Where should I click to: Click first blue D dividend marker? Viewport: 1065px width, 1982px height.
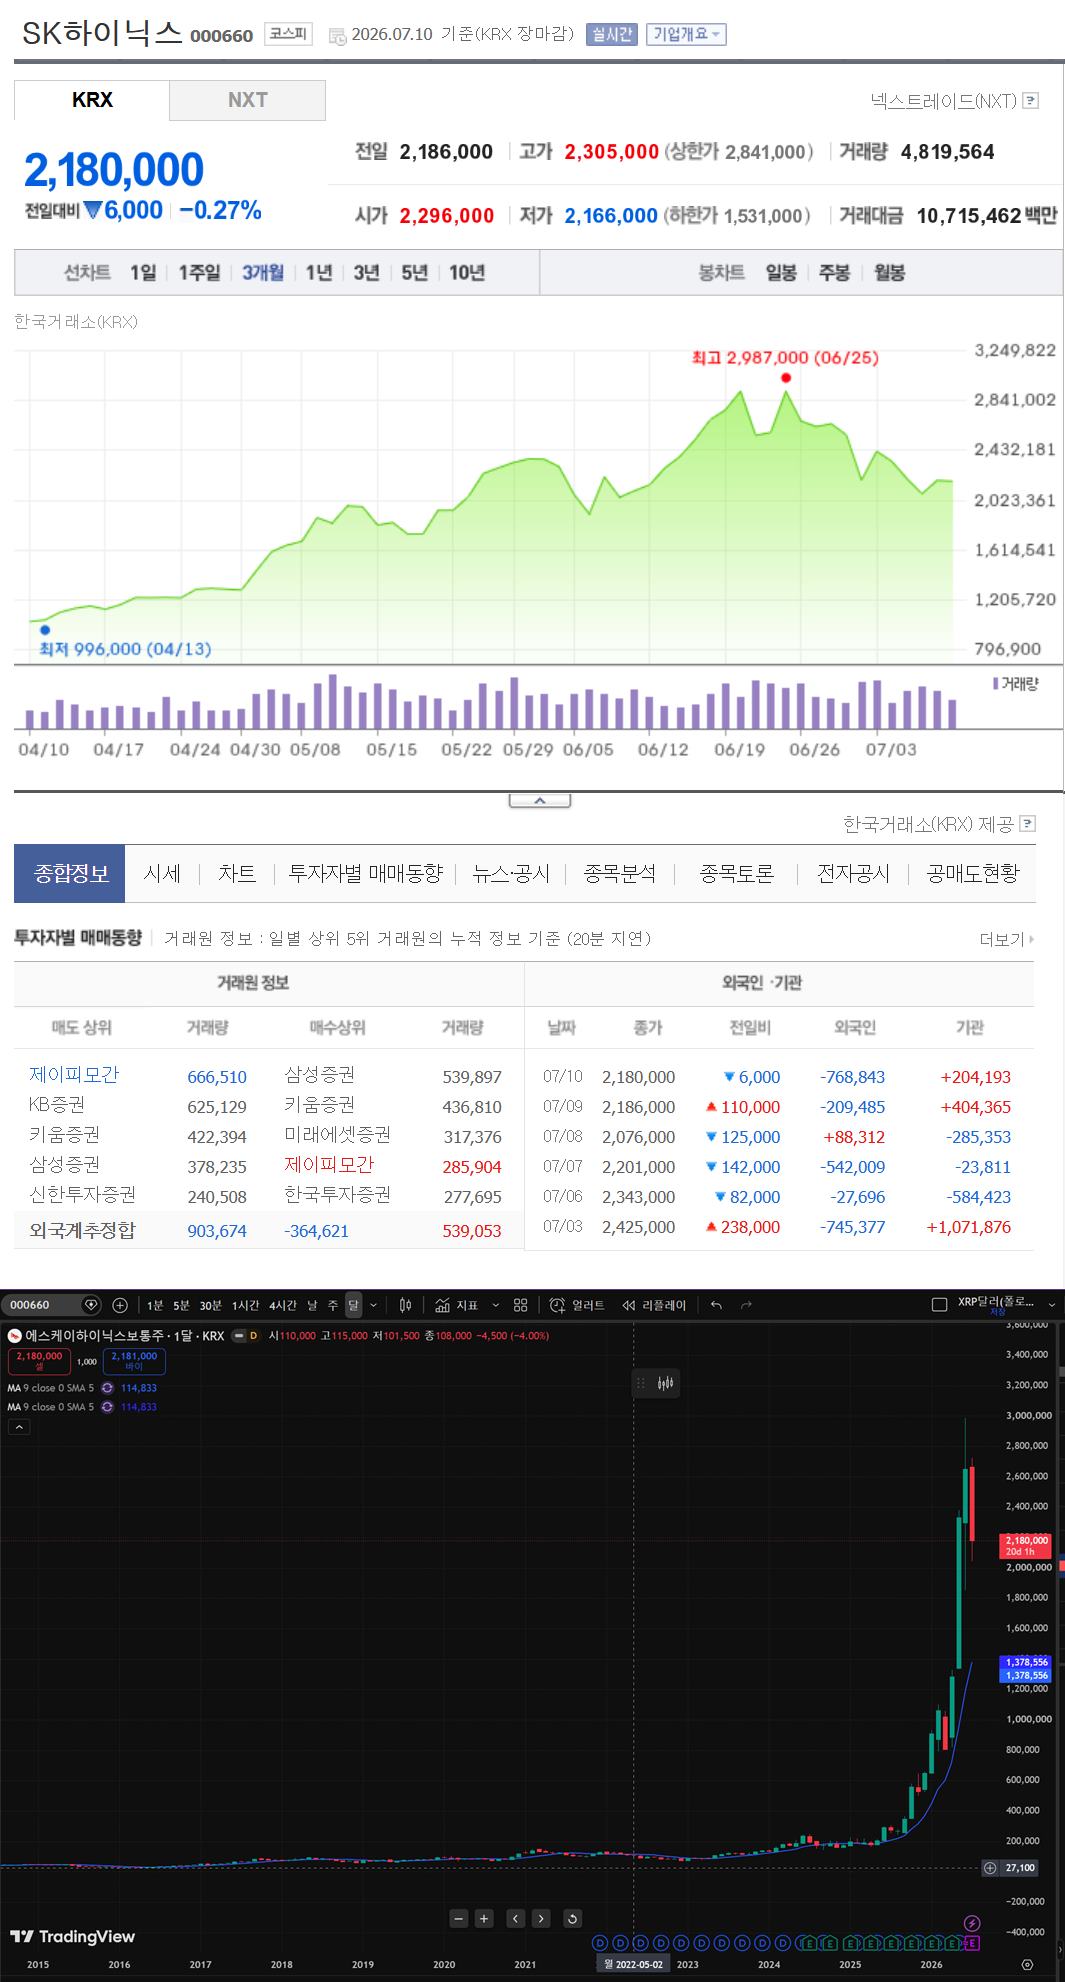pyautogui.click(x=600, y=1943)
